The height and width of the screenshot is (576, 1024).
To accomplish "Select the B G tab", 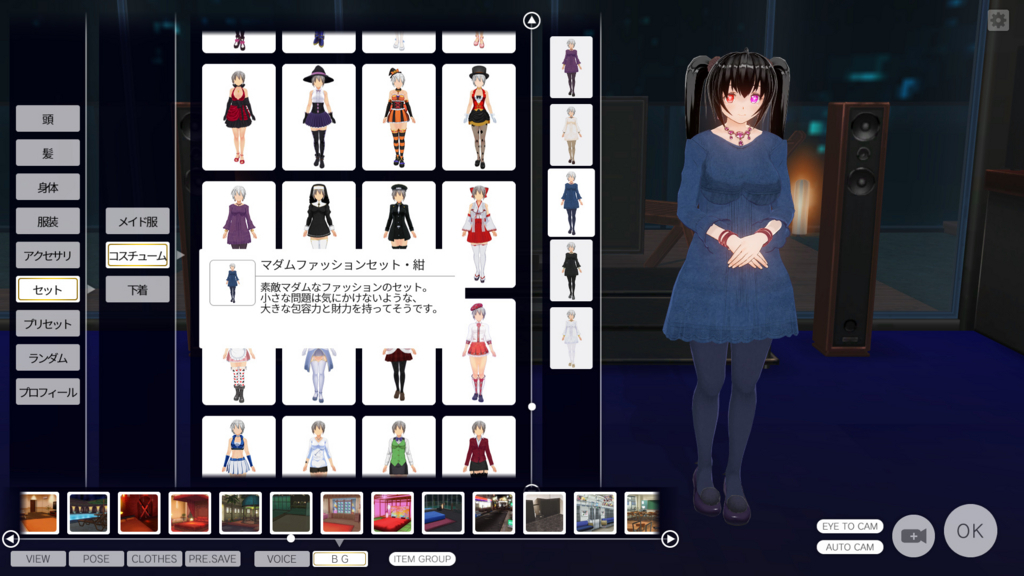I will [x=340, y=559].
